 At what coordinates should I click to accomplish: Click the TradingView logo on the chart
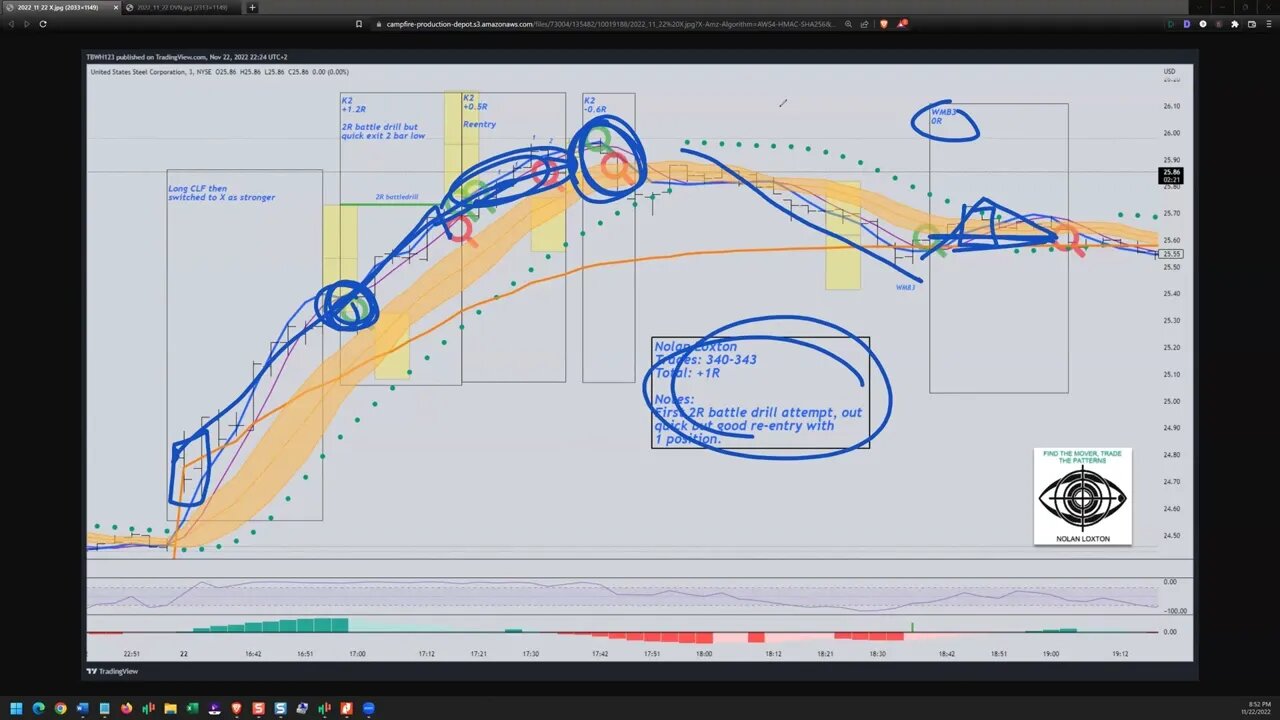pyautogui.click(x=112, y=671)
